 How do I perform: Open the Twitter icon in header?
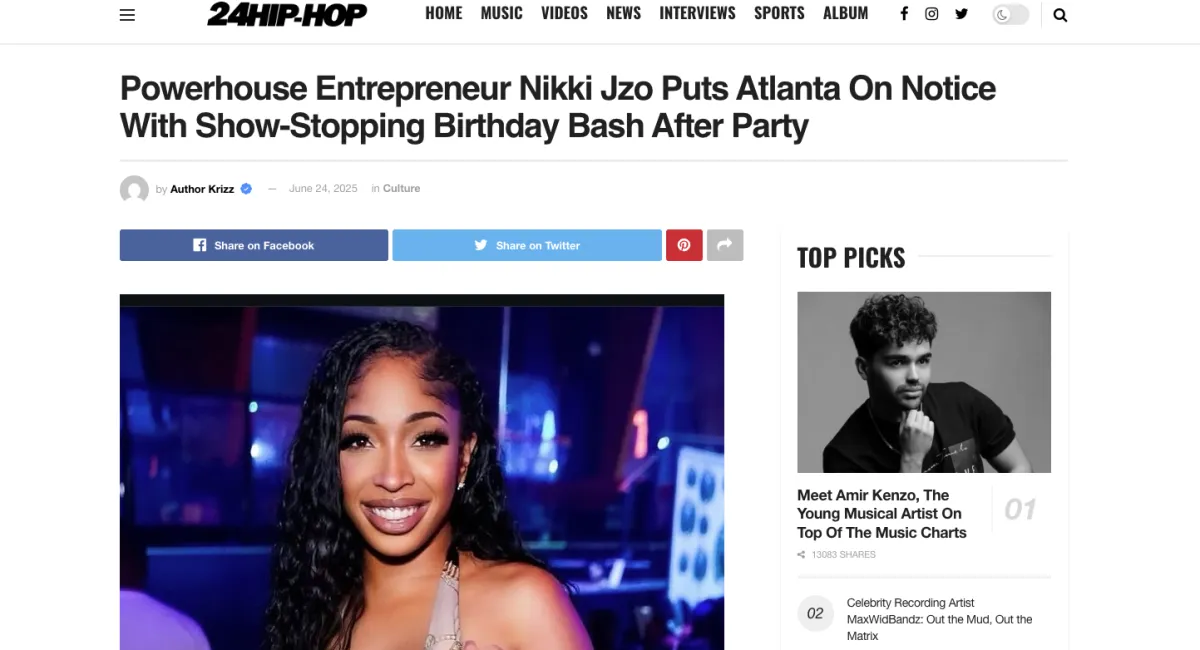[961, 14]
